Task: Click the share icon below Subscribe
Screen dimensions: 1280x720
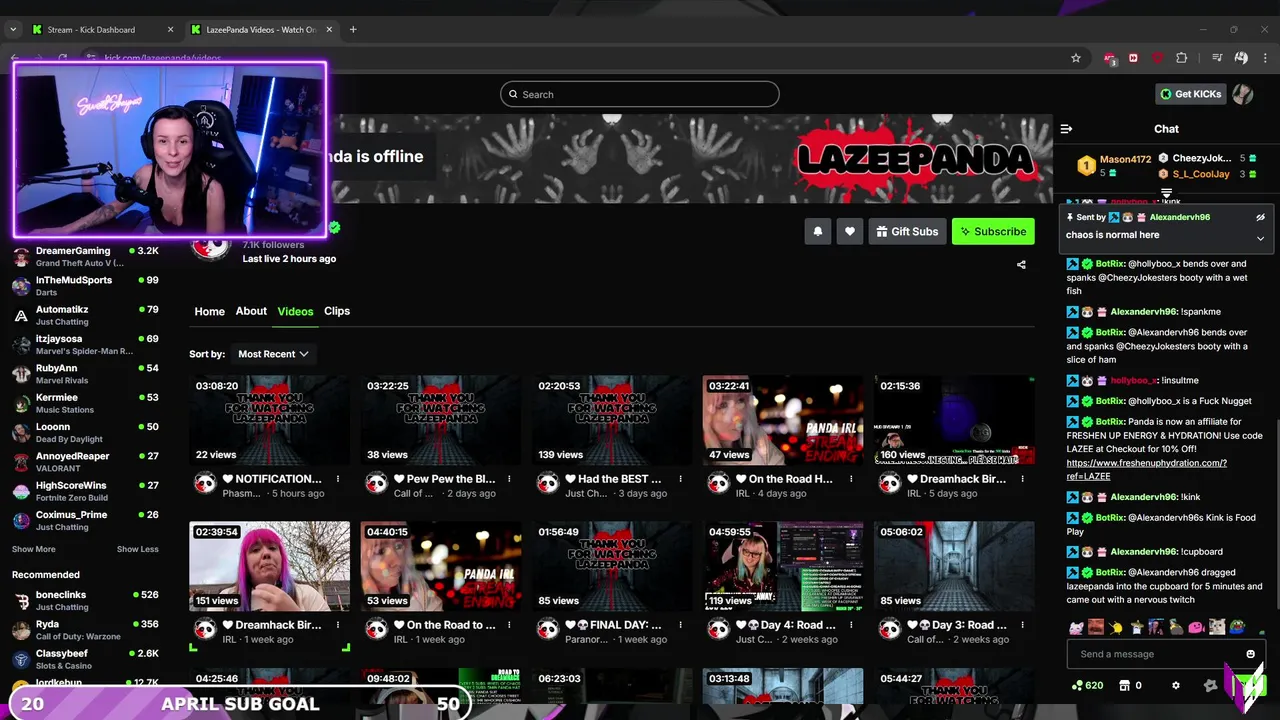Action: [x=1021, y=265]
